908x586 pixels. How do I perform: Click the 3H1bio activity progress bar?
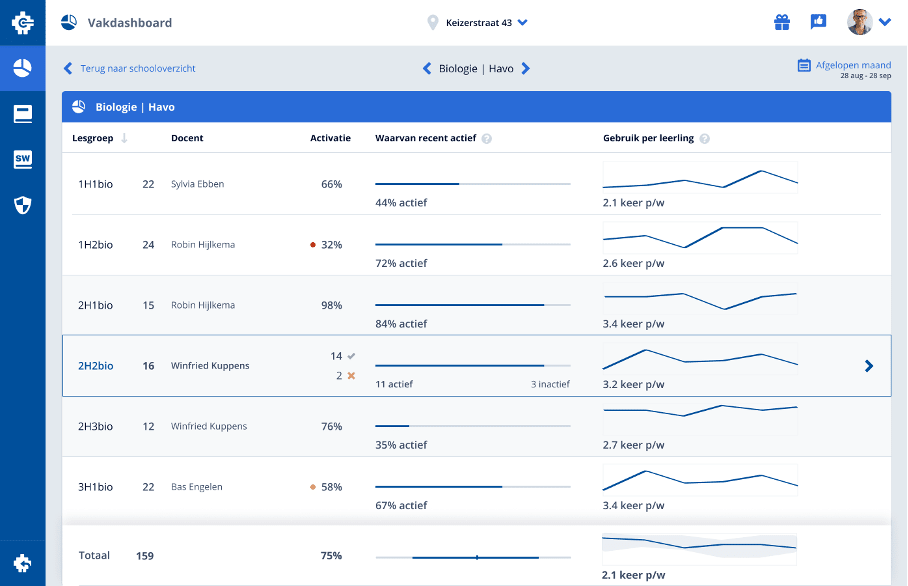[x=472, y=487]
